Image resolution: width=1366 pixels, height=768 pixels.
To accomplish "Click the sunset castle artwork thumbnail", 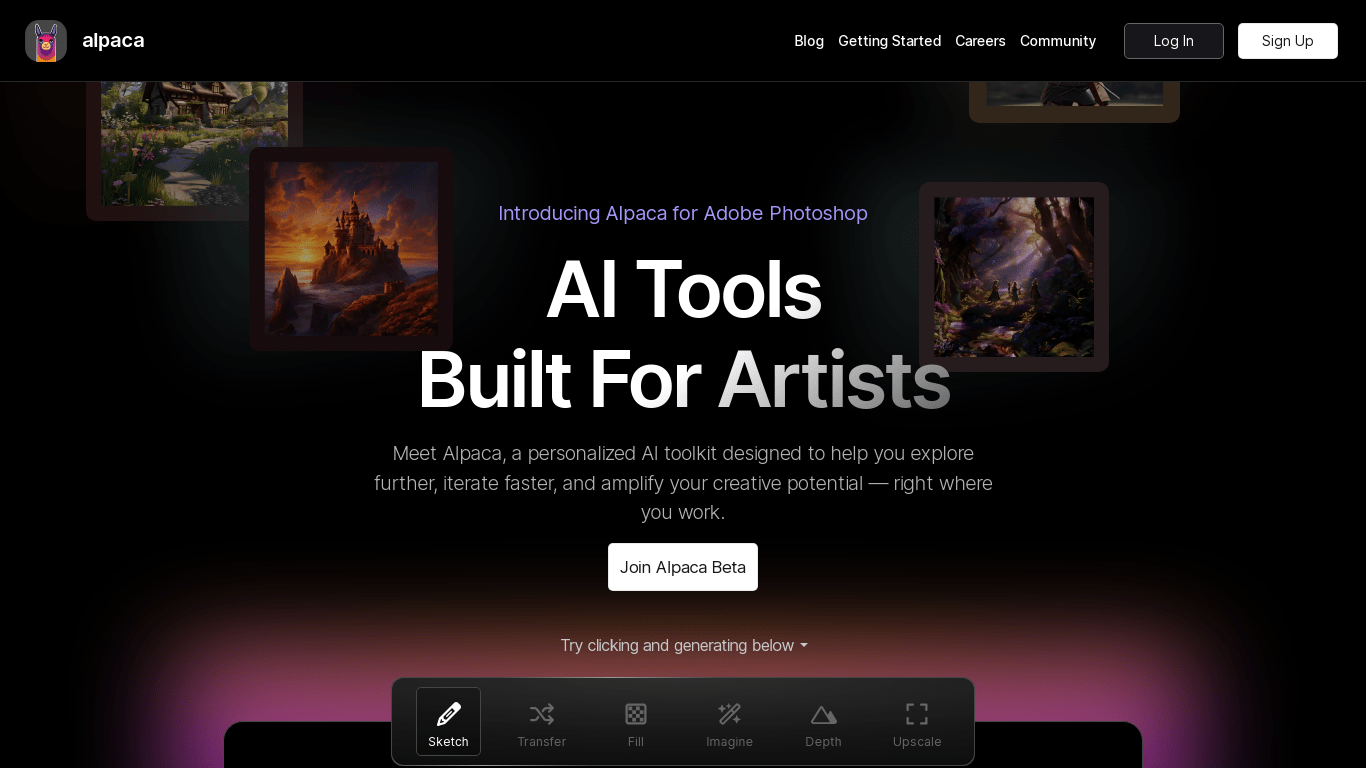I will pos(351,249).
